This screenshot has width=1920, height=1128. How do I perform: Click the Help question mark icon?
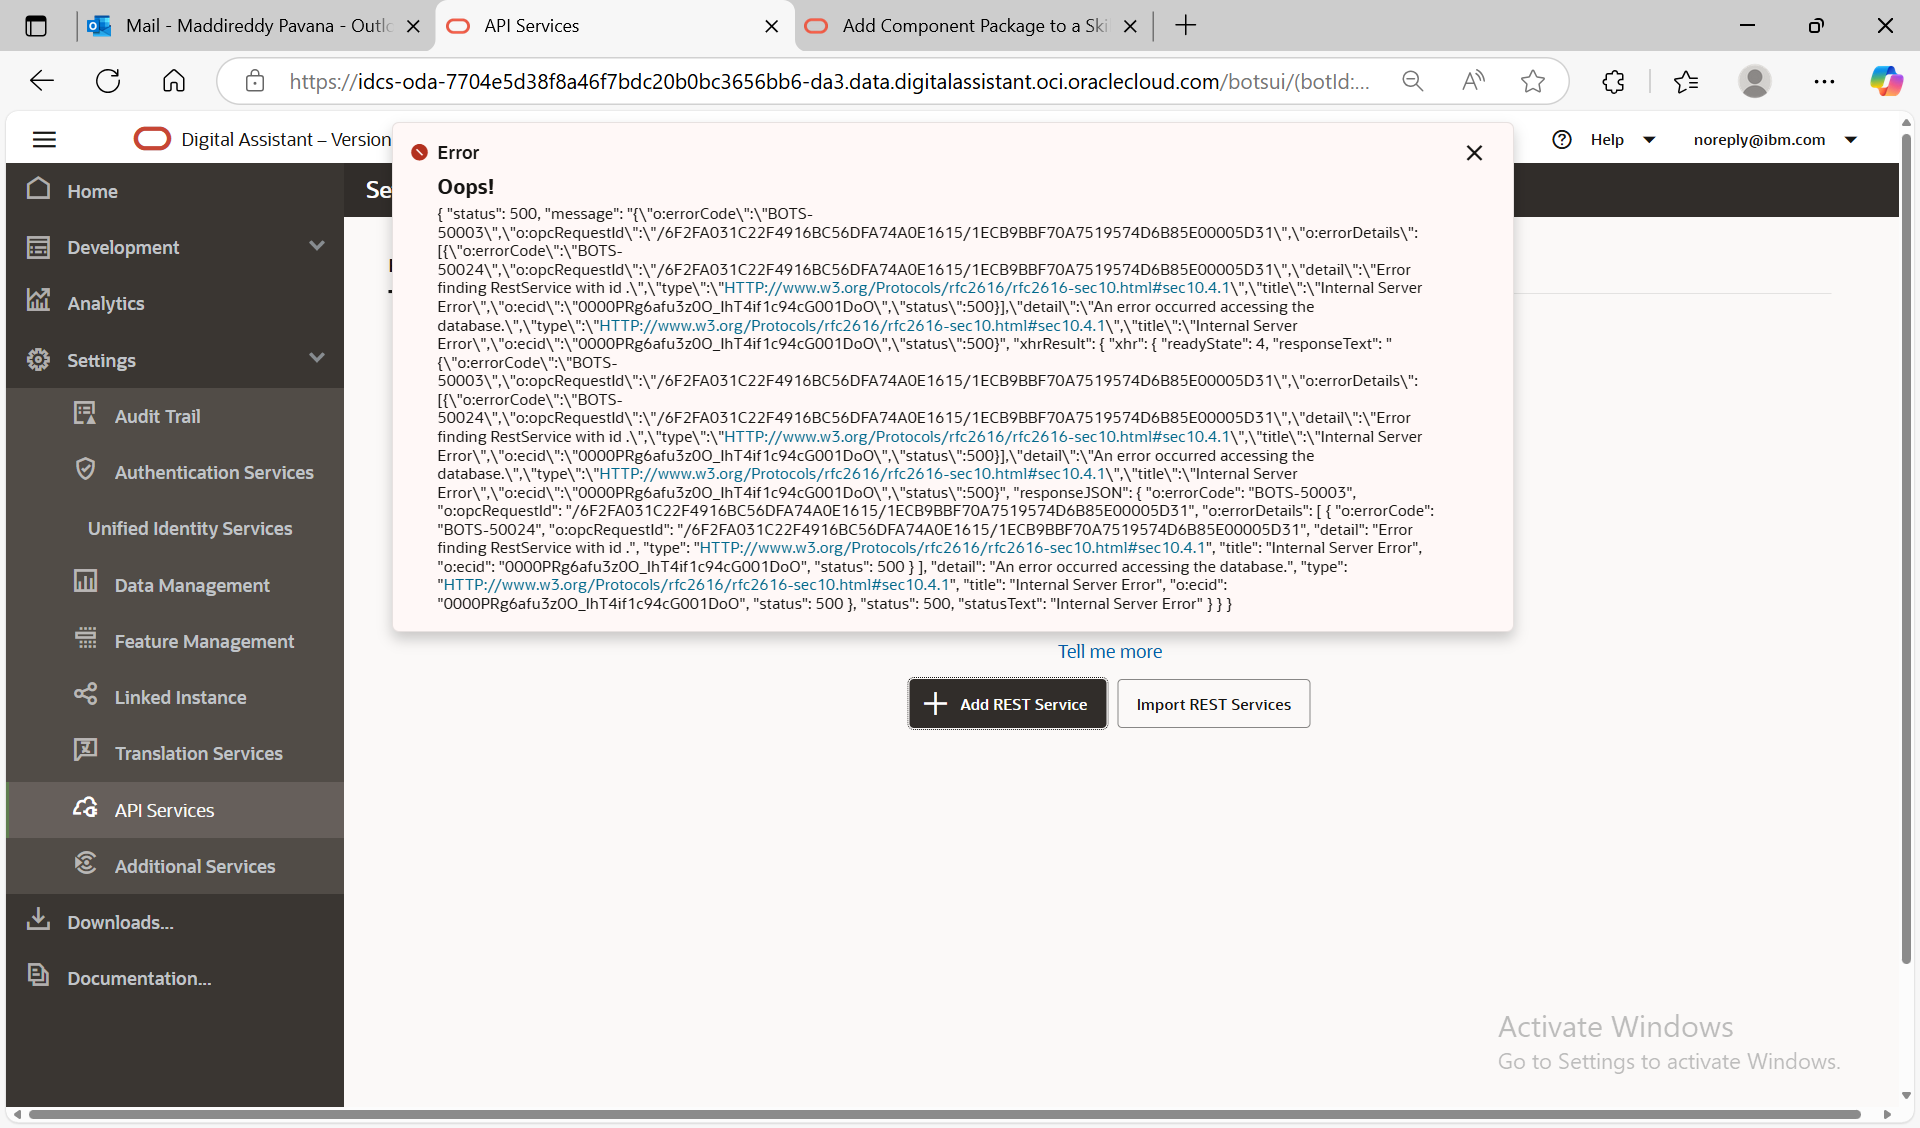coord(1562,140)
